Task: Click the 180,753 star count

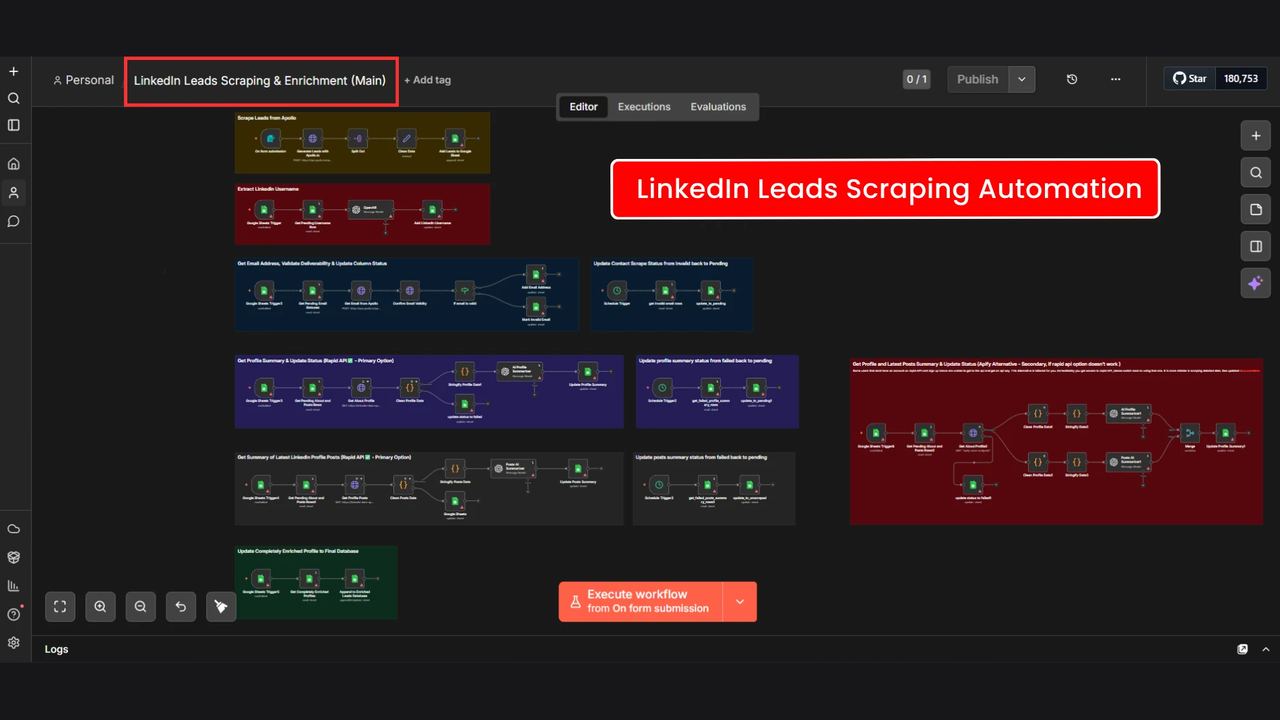Action: coord(1241,79)
